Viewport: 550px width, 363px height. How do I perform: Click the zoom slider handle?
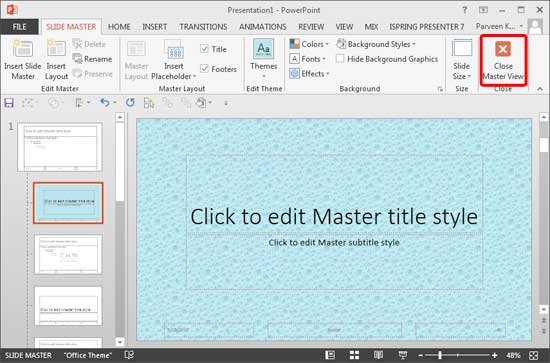tap(440, 356)
